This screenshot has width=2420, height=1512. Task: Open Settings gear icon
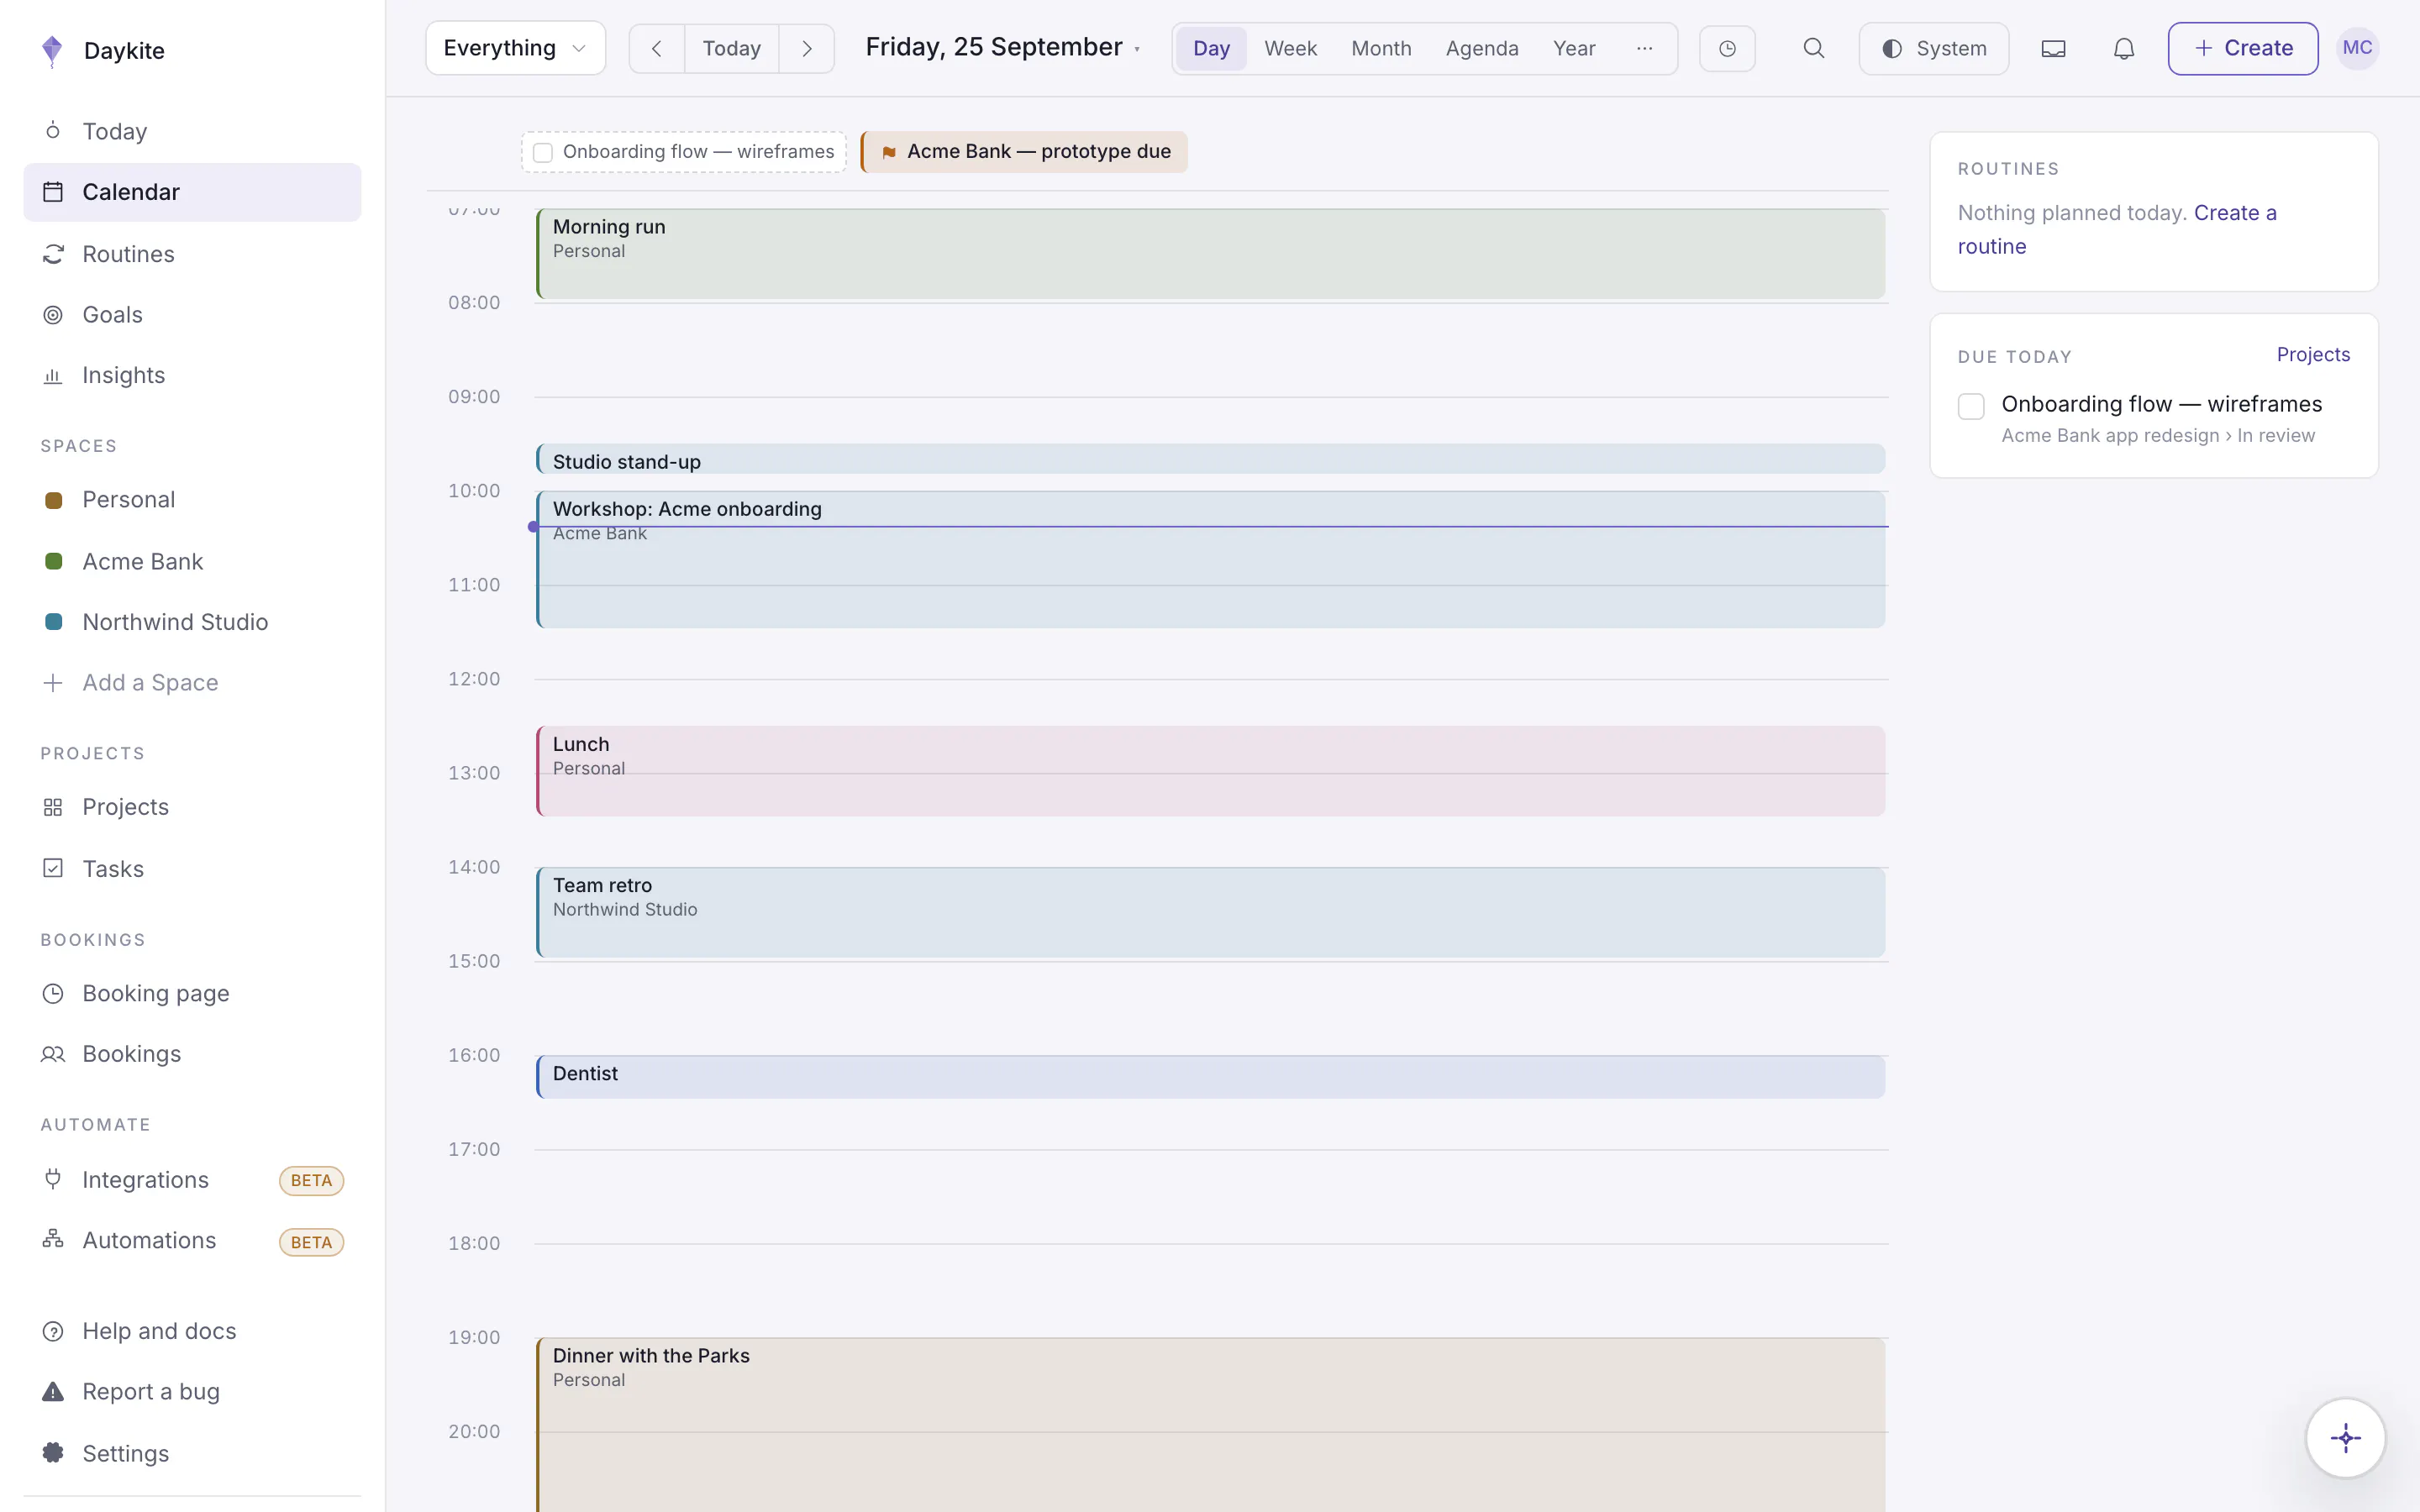[53, 1453]
